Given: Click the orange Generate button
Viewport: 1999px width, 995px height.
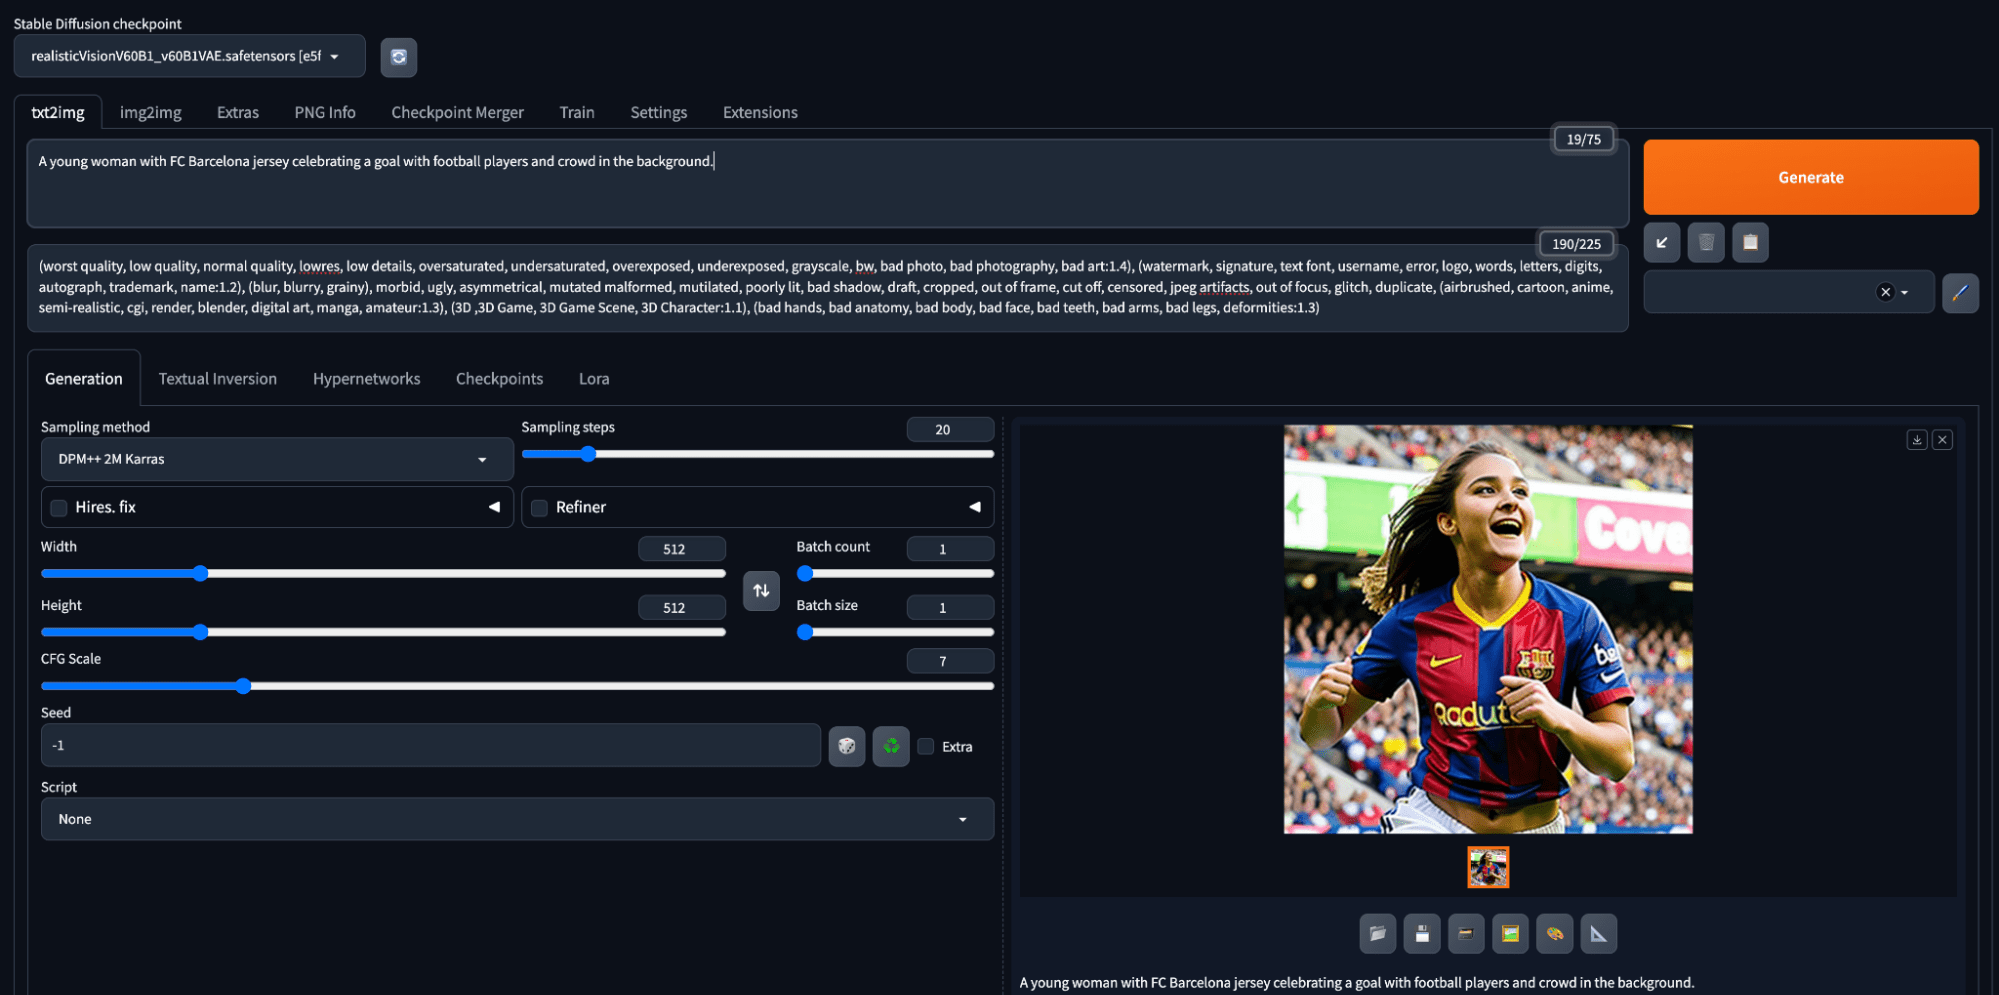Looking at the screenshot, I should [1810, 177].
